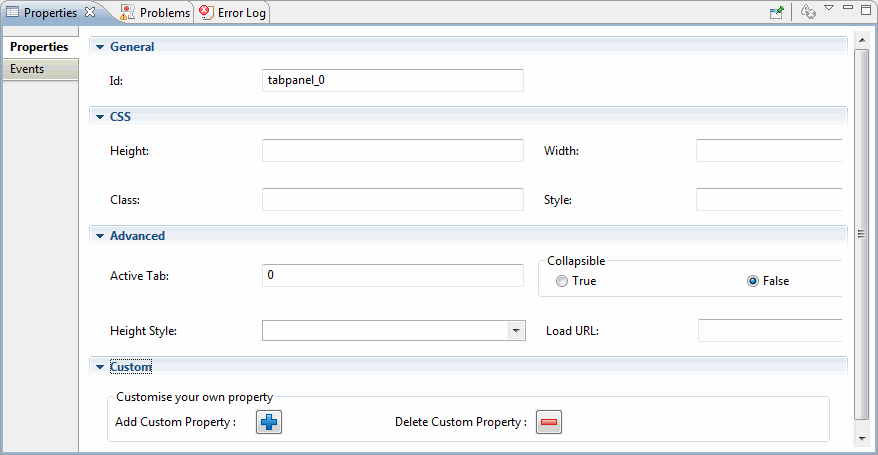Click the red minus Delete Custom Property icon
878x455 pixels.
click(549, 422)
